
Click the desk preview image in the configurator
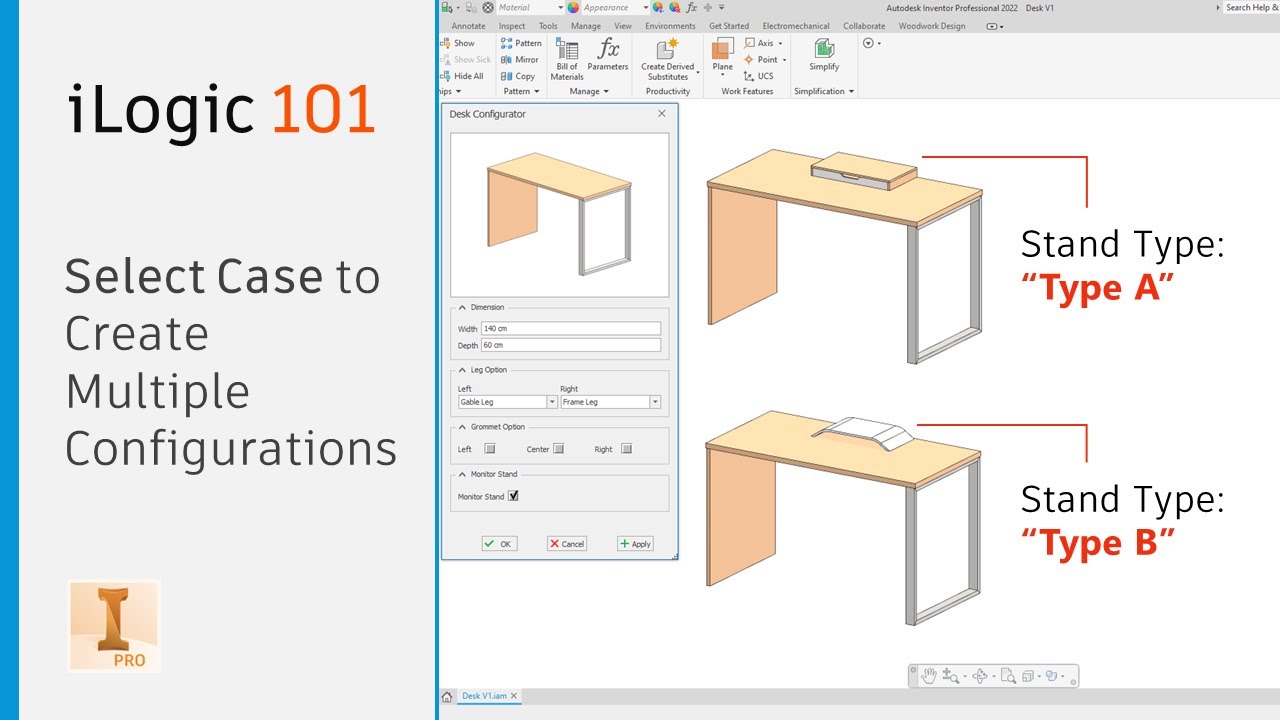coord(559,215)
